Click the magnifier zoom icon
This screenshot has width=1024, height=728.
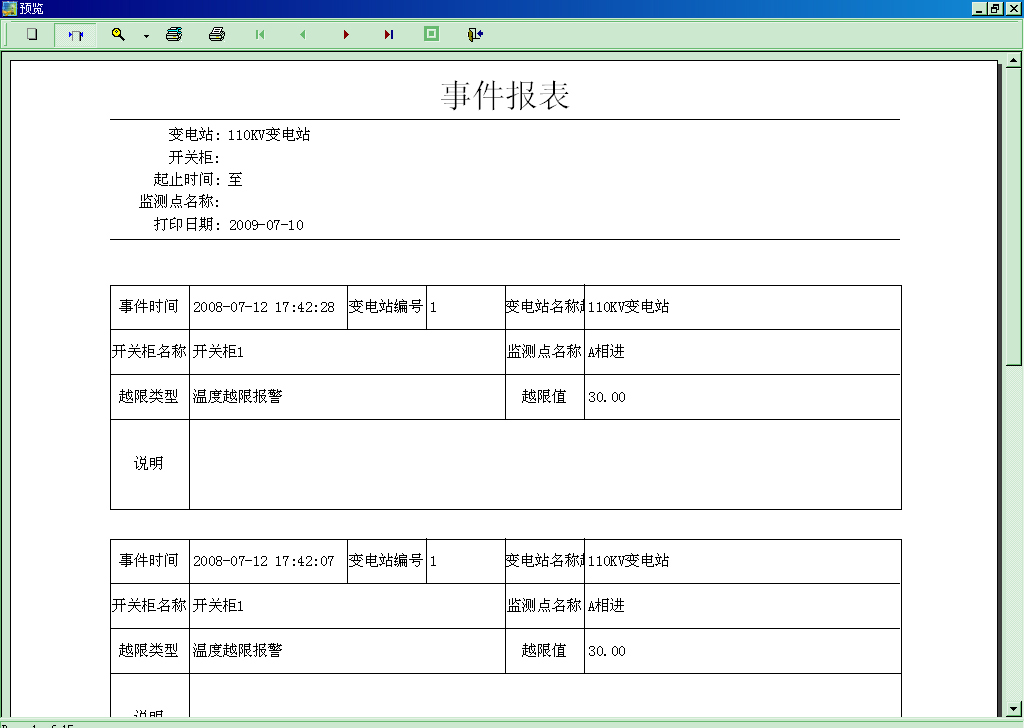click(x=118, y=34)
